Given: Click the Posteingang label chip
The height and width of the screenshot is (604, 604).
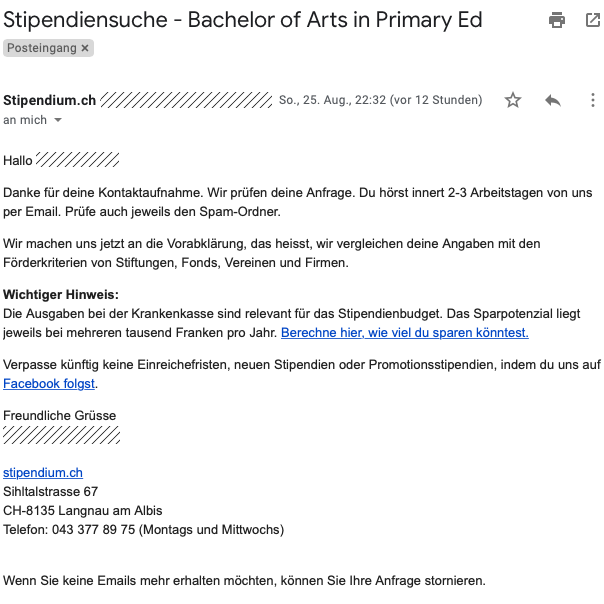Looking at the screenshot, I should 41,48.
